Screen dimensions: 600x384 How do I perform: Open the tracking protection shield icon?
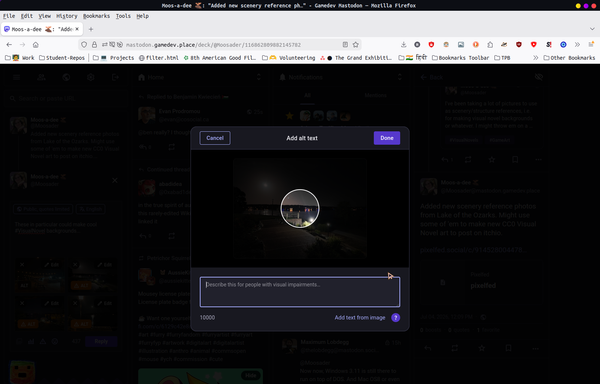tap(84, 45)
